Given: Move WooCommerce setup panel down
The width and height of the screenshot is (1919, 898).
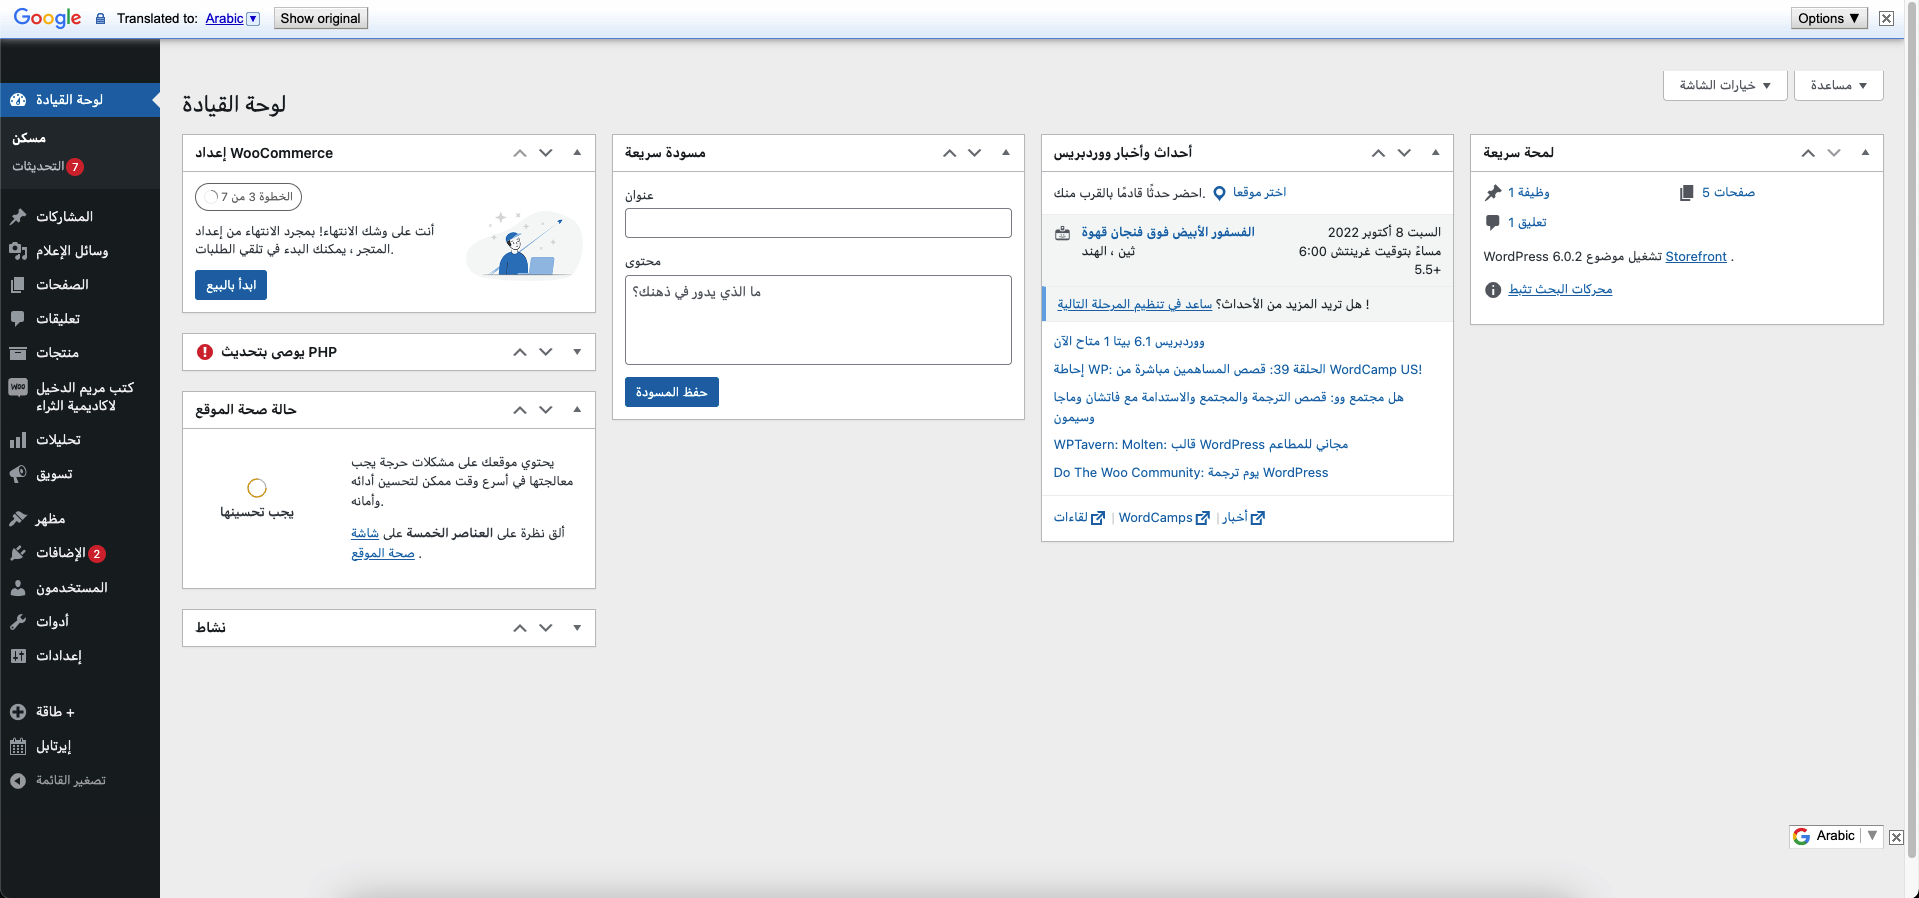Looking at the screenshot, I should 546,153.
